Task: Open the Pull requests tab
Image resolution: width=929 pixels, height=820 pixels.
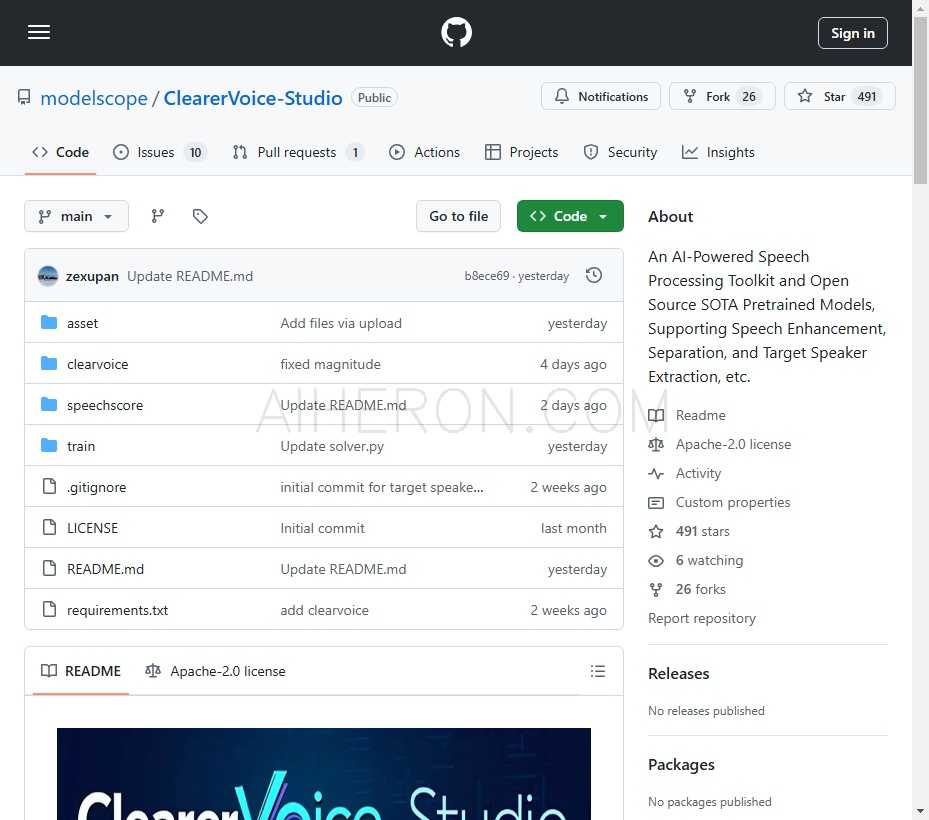Action: pyautogui.click(x=298, y=152)
